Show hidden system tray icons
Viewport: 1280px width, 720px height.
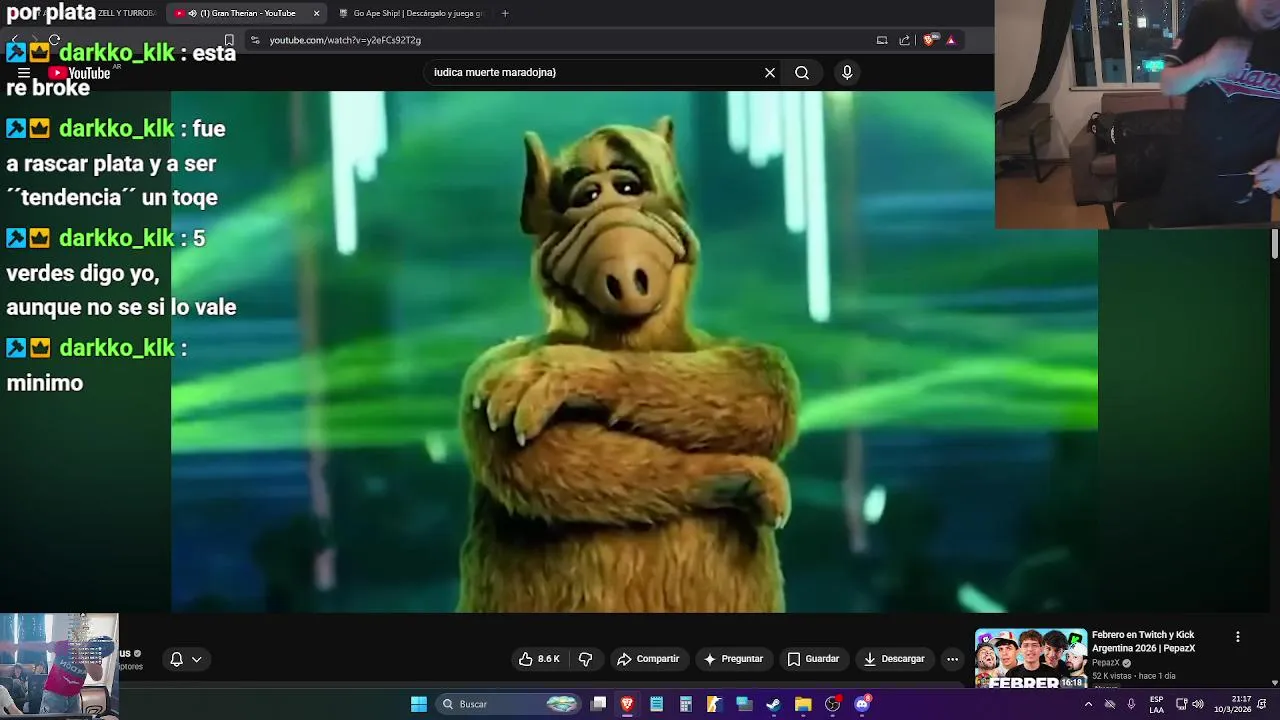click(x=1088, y=704)
